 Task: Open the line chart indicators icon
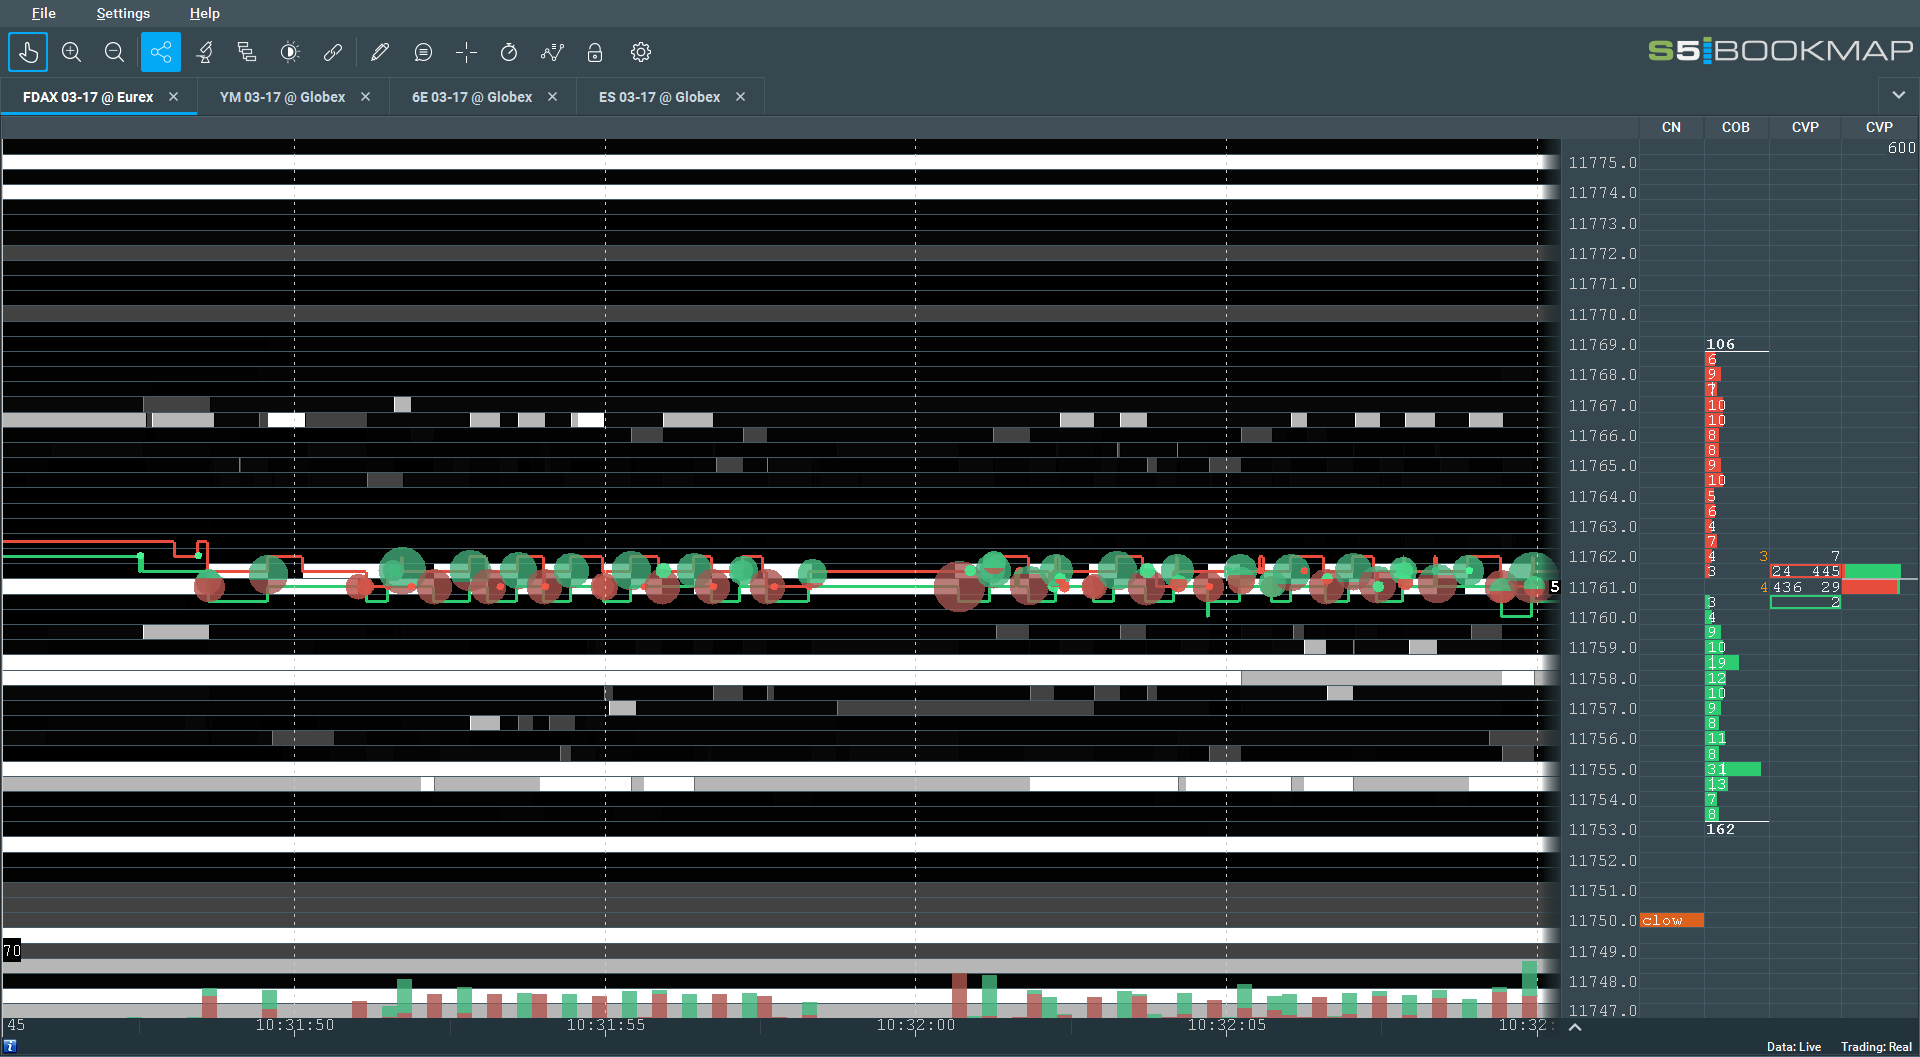coord(552,52)
